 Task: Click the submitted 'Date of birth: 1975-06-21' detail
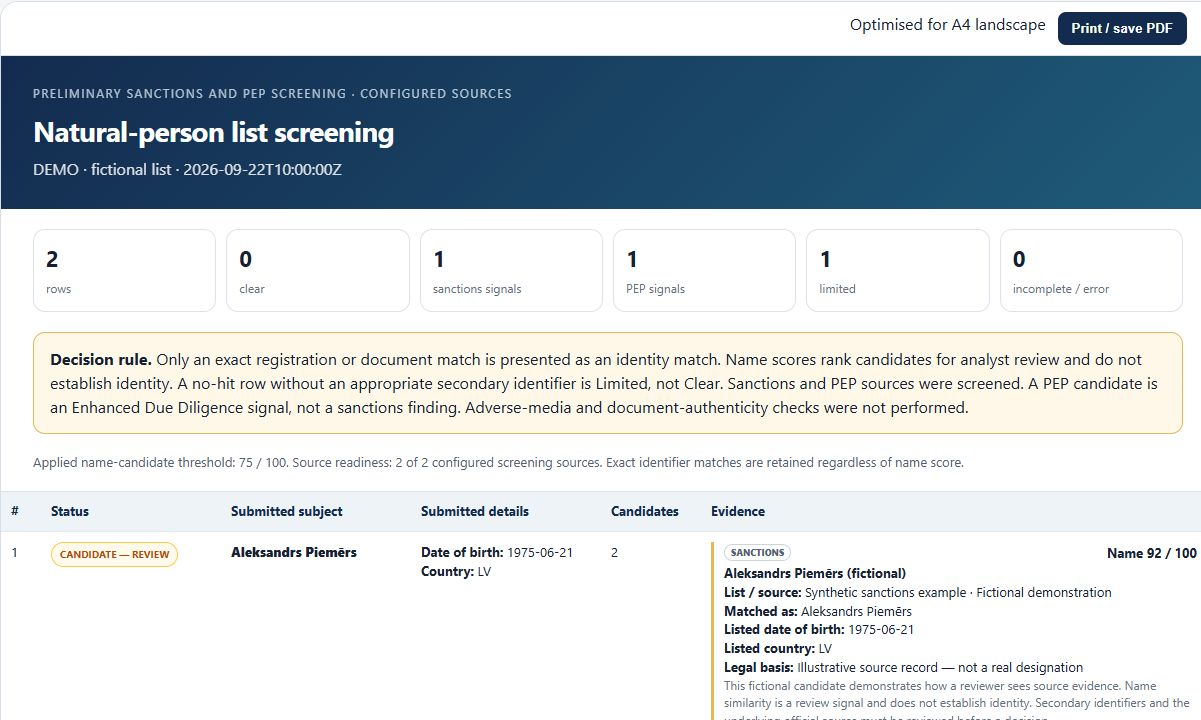[x=497, y=552]
